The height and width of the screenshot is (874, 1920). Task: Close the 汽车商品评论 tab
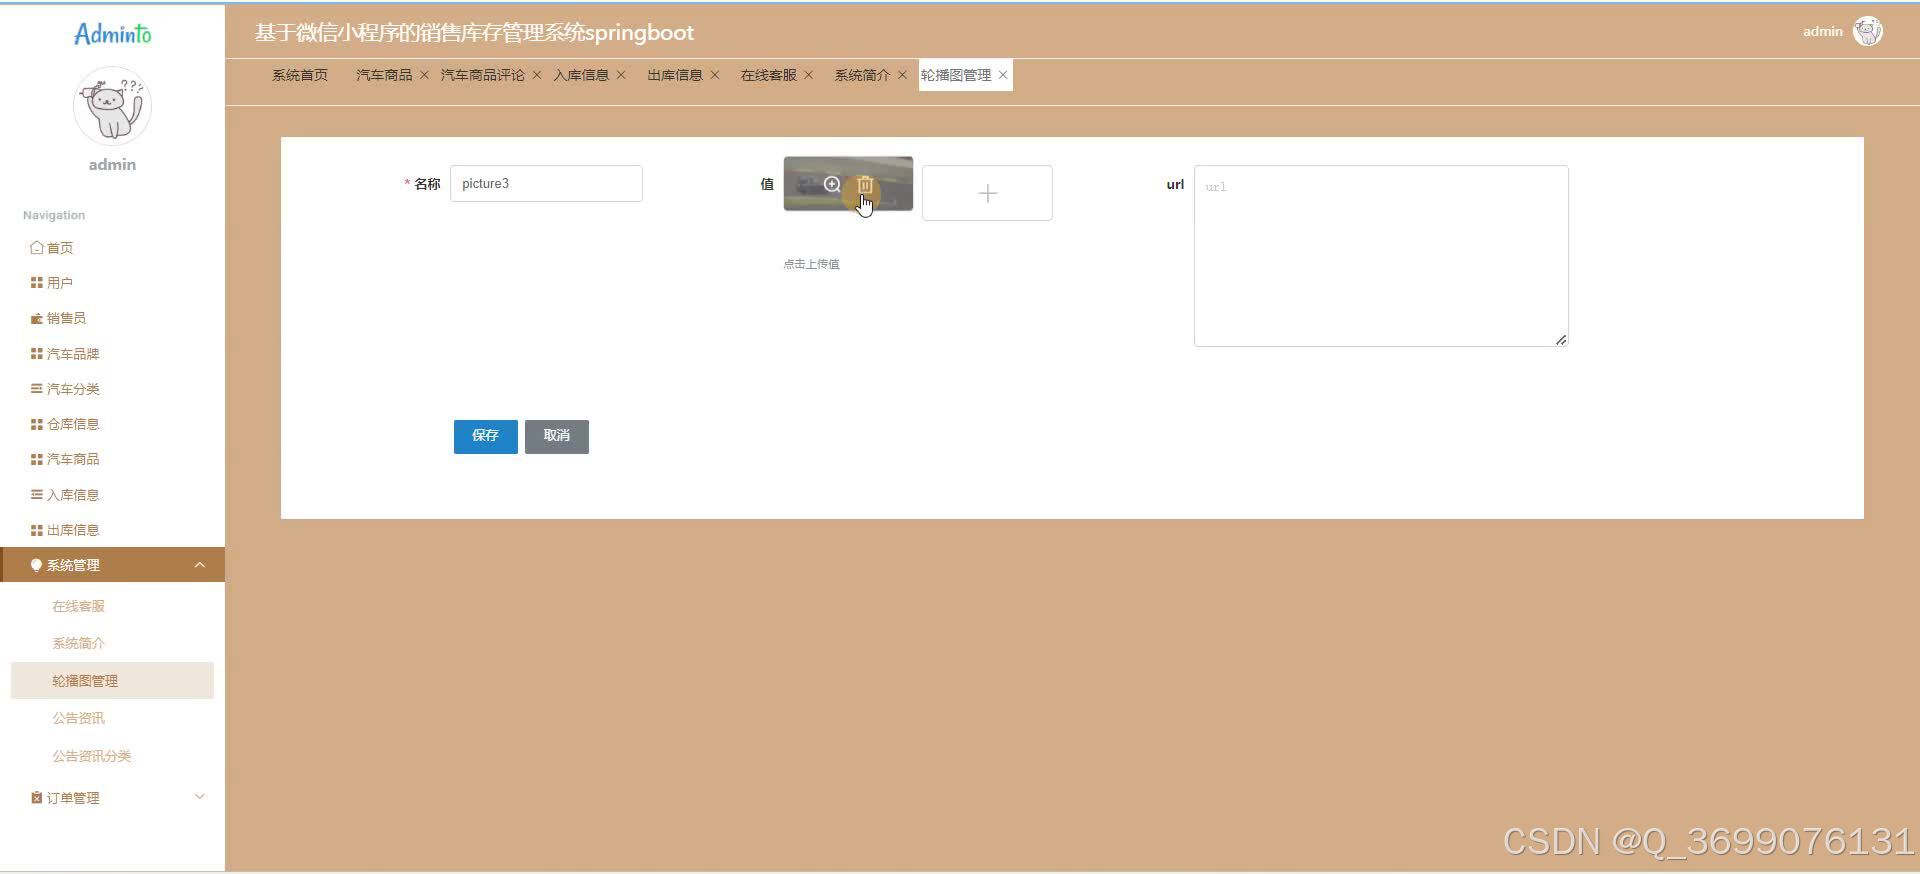(537, 75)
